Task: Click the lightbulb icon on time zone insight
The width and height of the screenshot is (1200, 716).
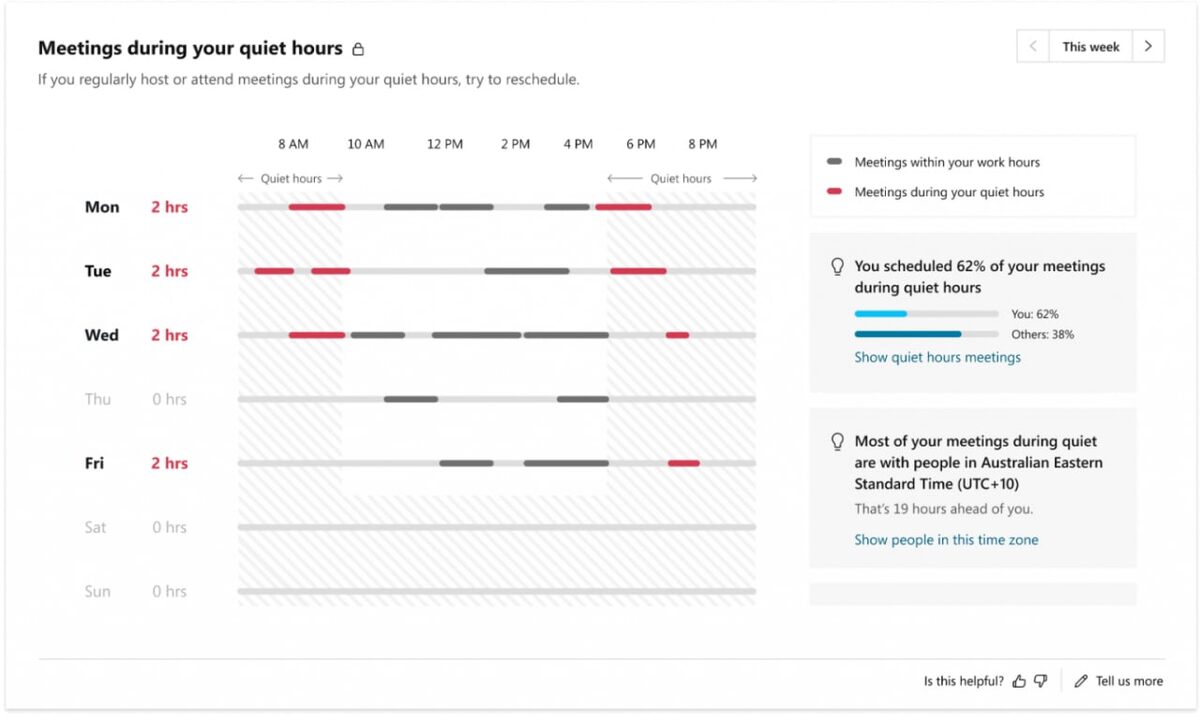Action: point(838,441)
